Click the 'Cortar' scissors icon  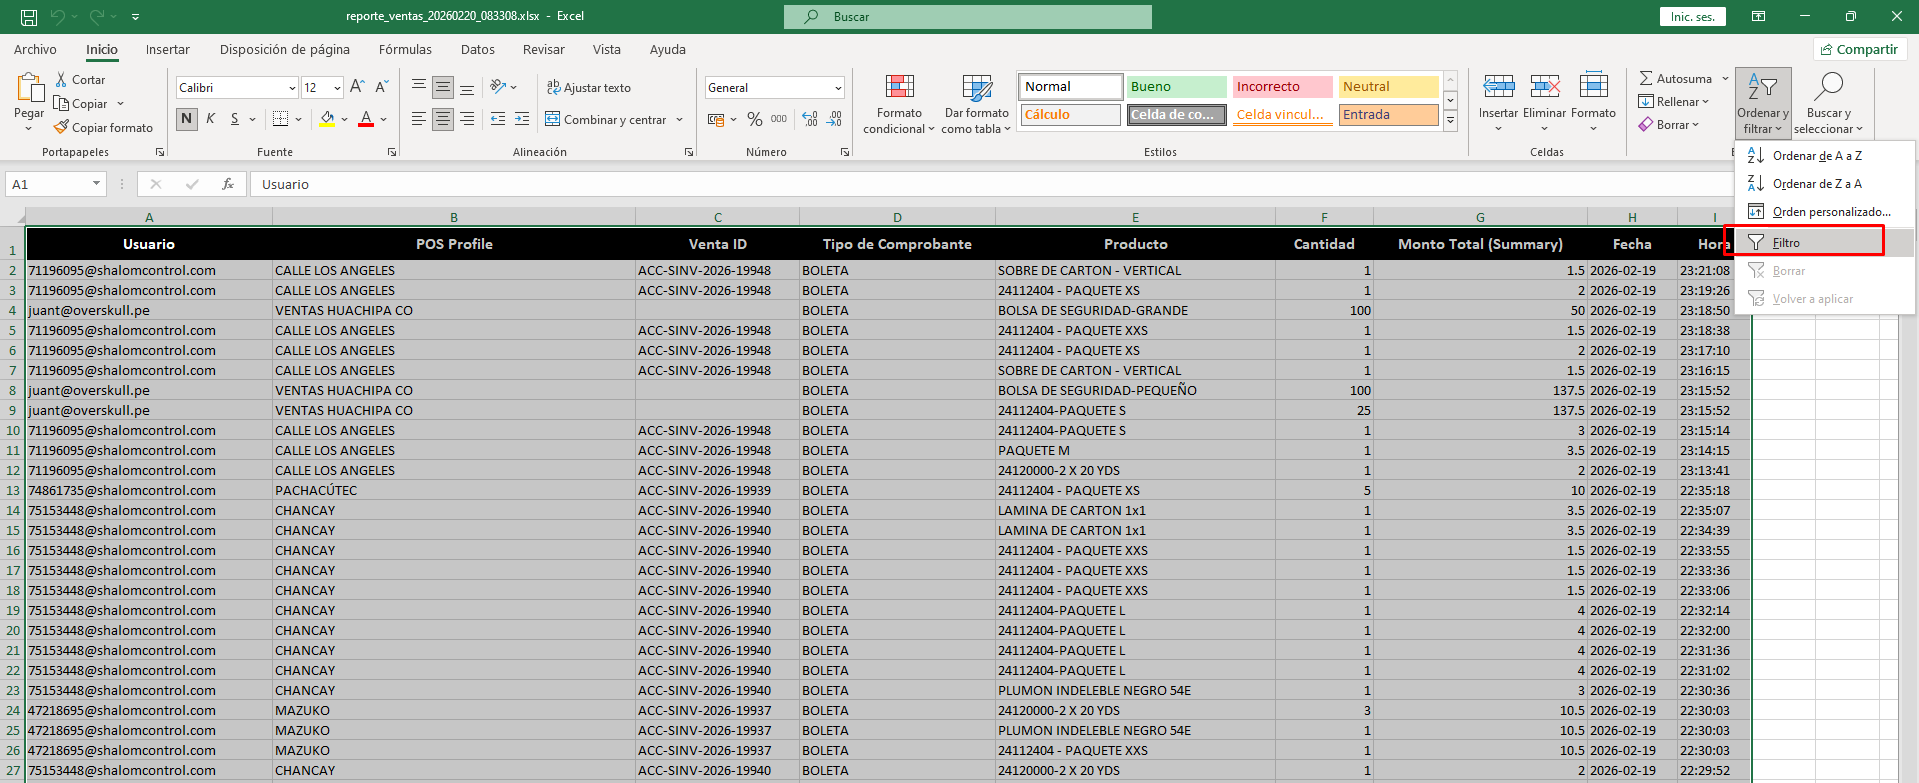61,80
